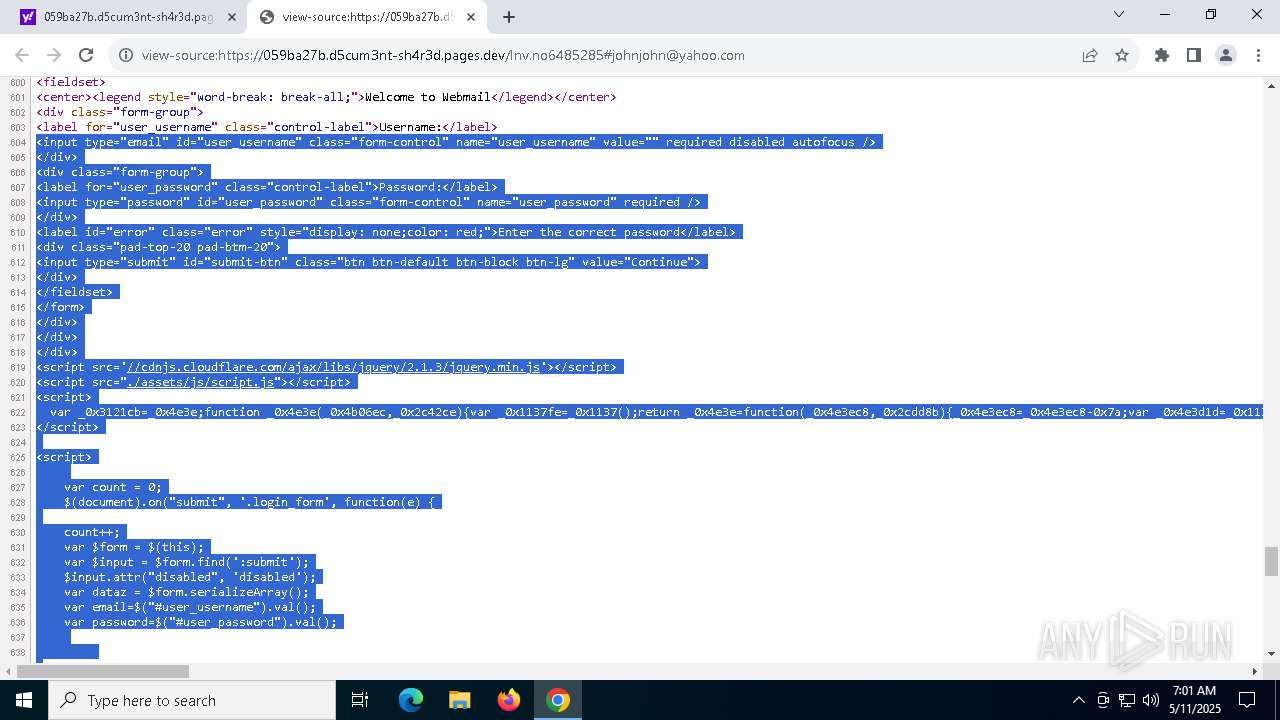Viewport: 1280px width, 720px height.
Task: Click the Windows Start button
Action: [x=23, y=700]
